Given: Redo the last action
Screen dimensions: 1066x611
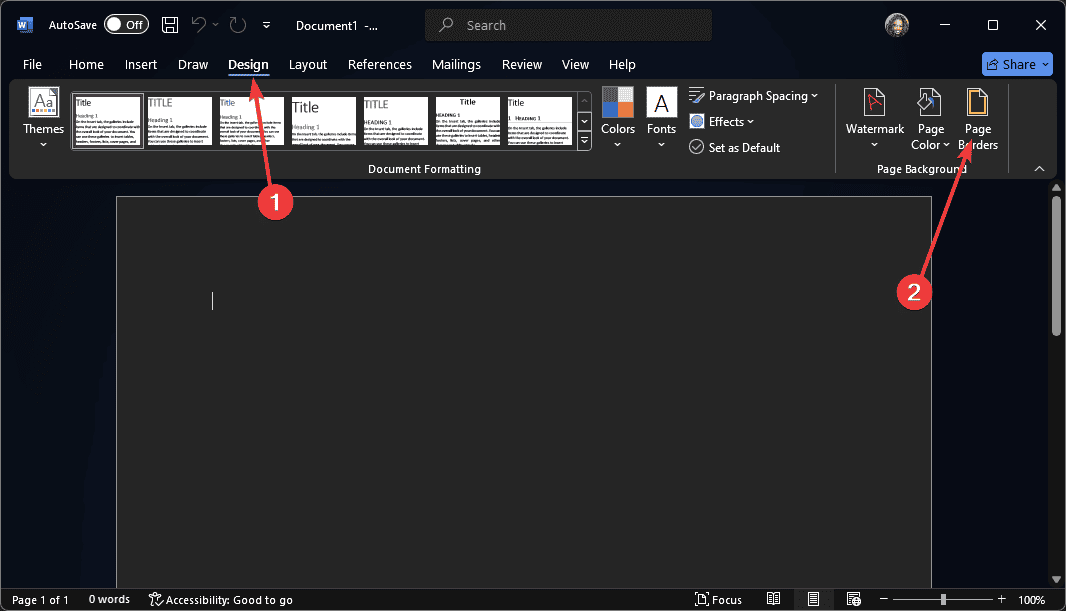Looking at the screenshot, I should pyautogui.click(x=237, y=25).
